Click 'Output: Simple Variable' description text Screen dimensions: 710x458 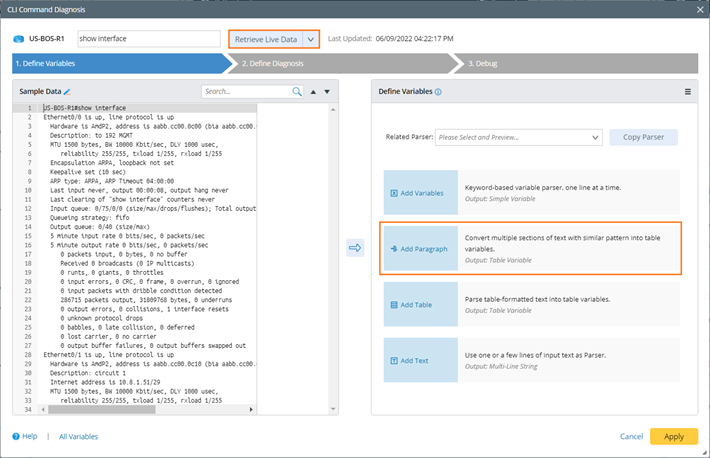click(500, 199)
